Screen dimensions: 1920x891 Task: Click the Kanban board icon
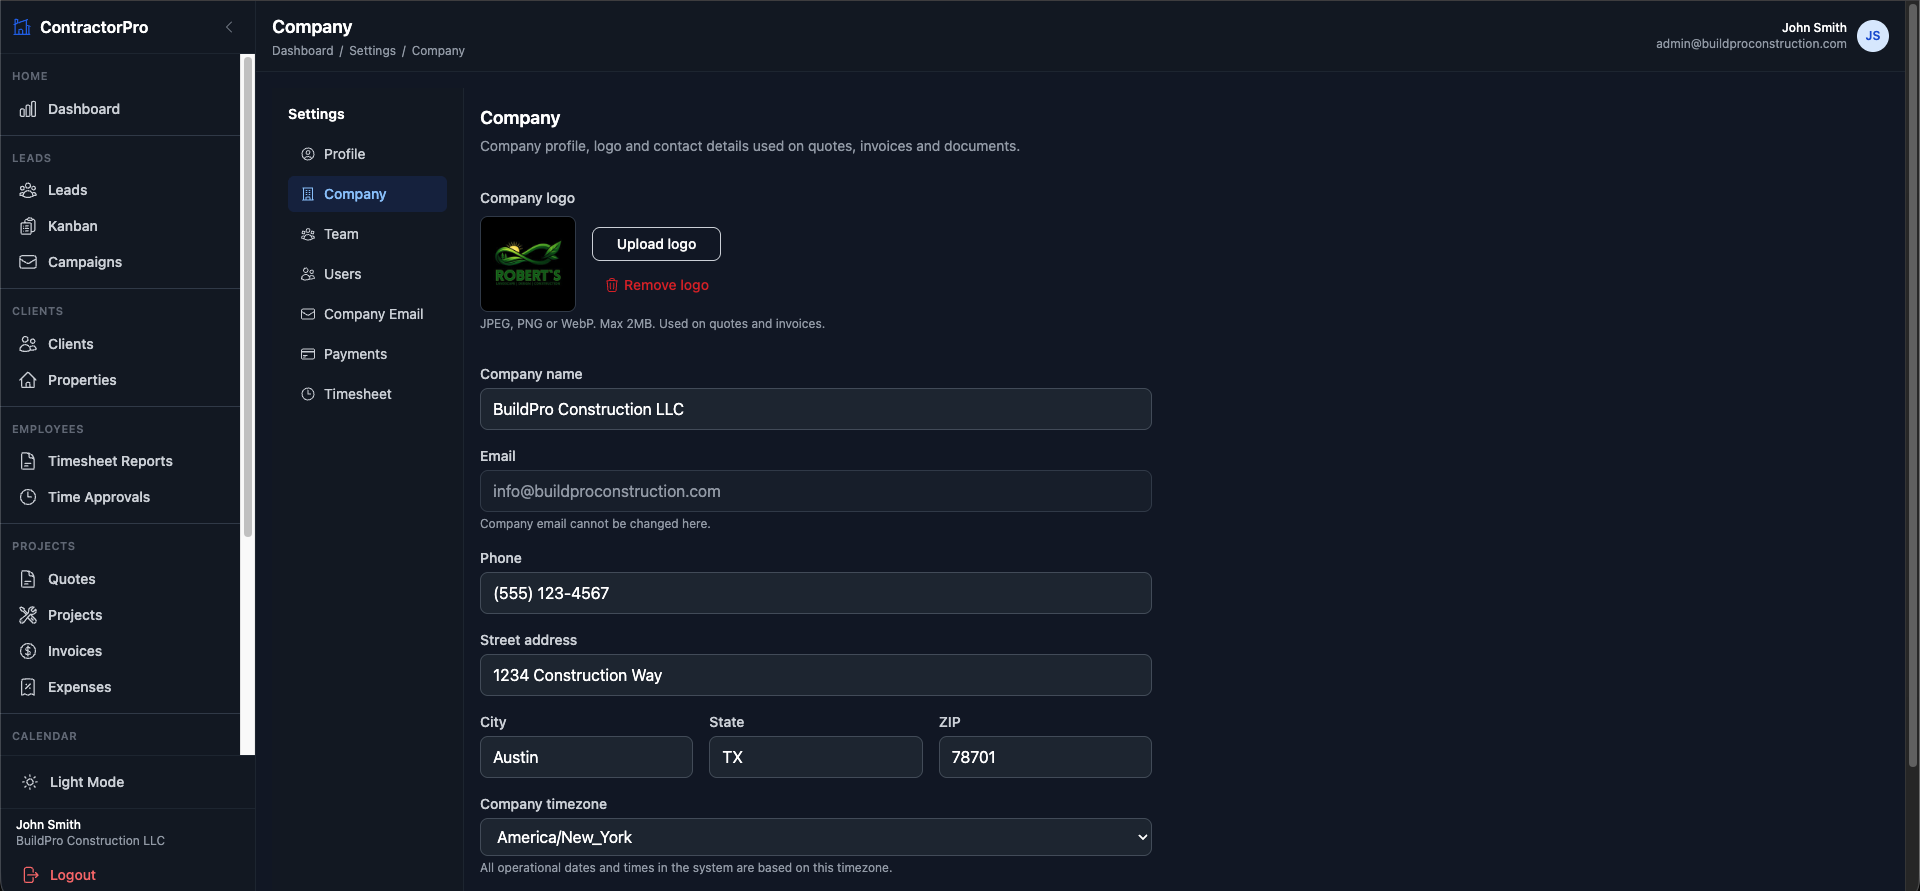(28, 226)
